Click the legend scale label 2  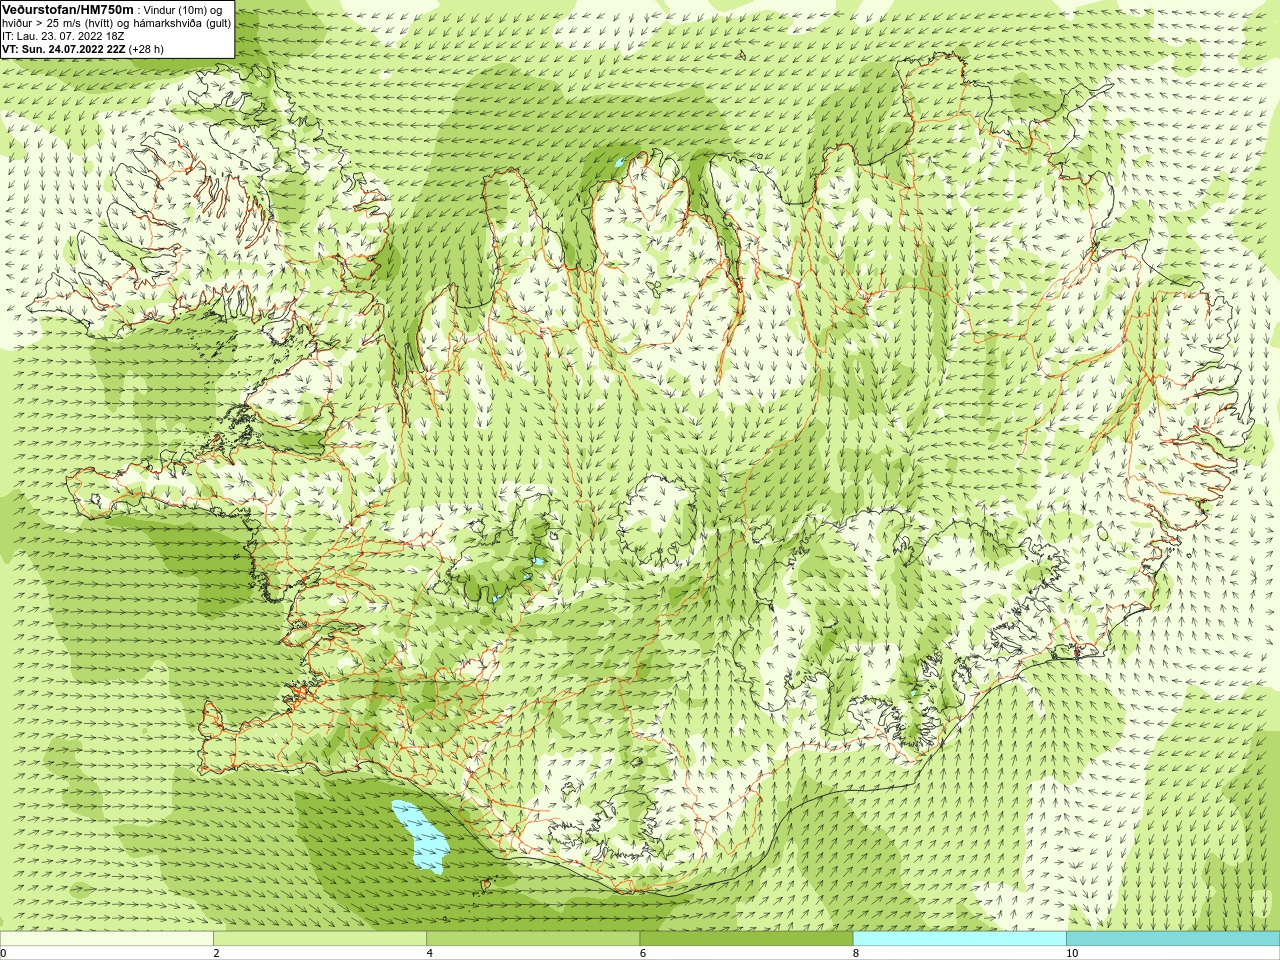click(216, 953)
